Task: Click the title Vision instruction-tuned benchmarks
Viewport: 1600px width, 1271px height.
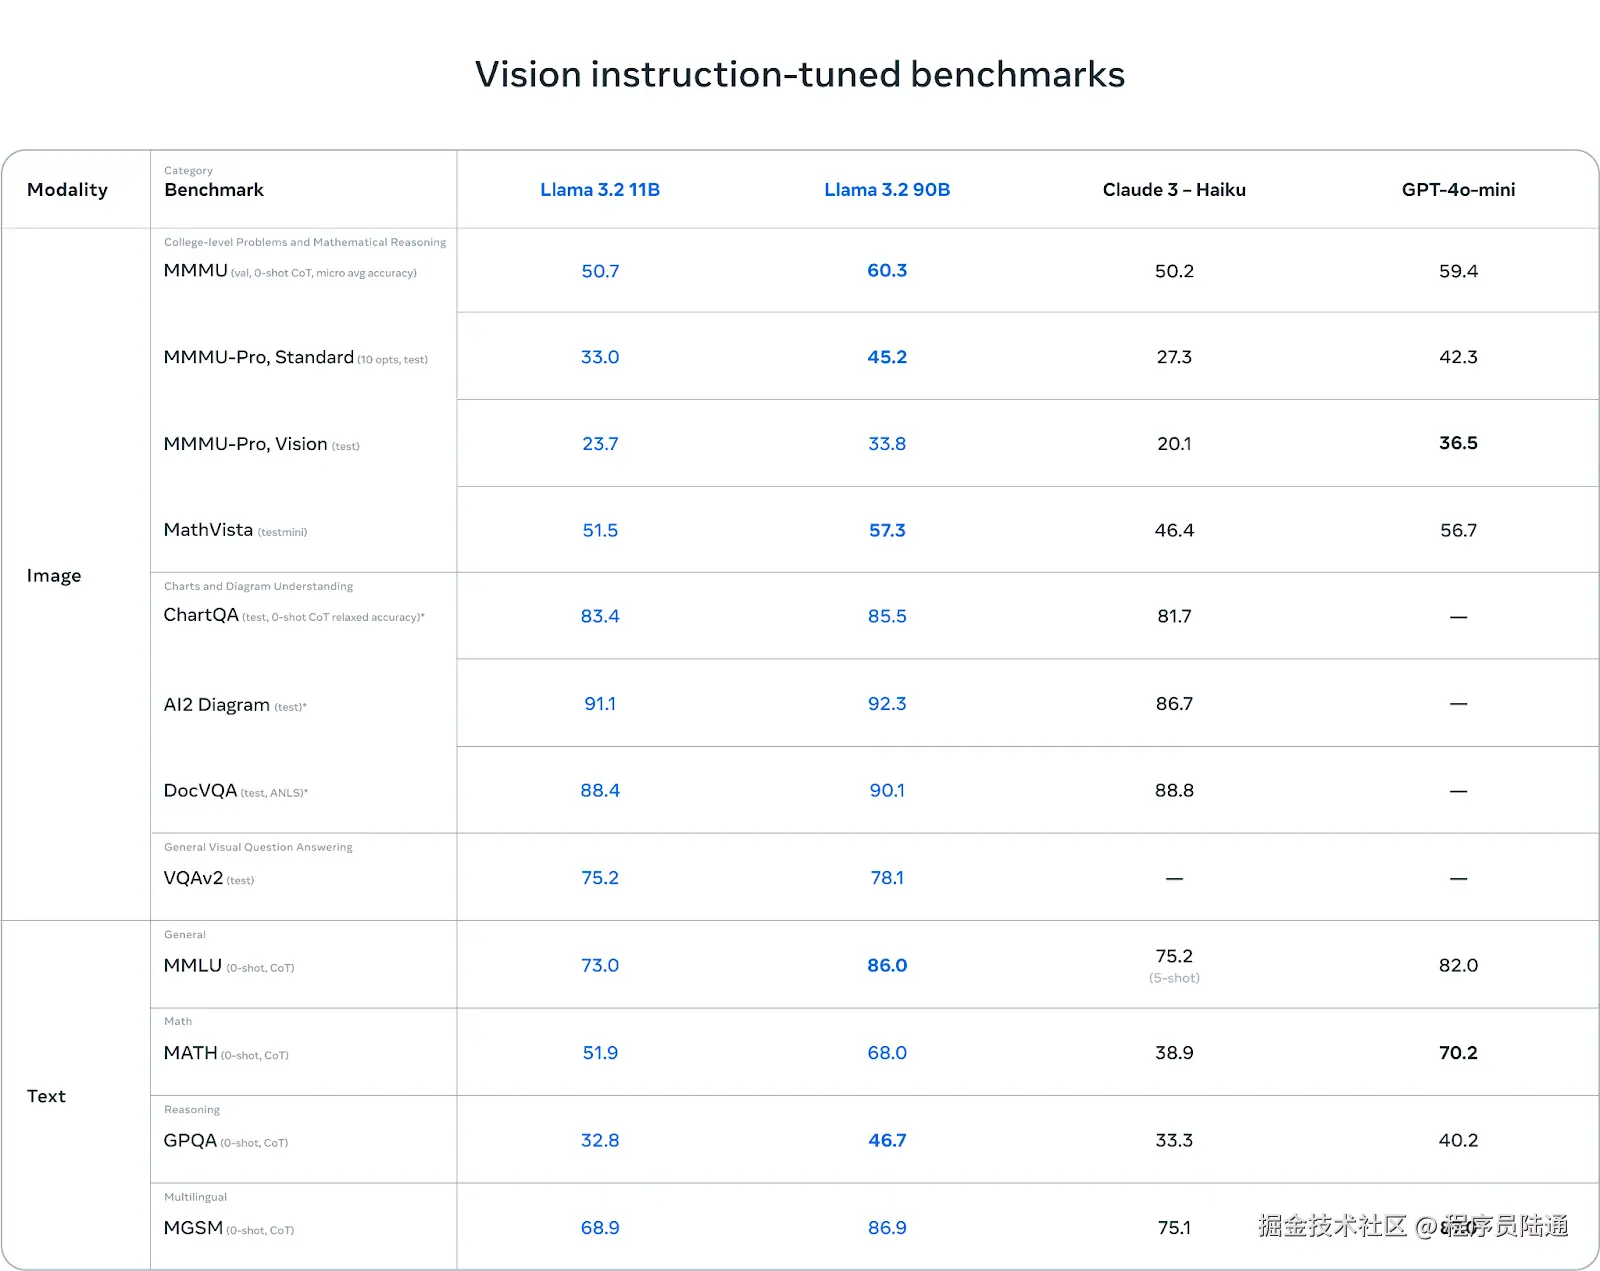Action: pos(800,74)
